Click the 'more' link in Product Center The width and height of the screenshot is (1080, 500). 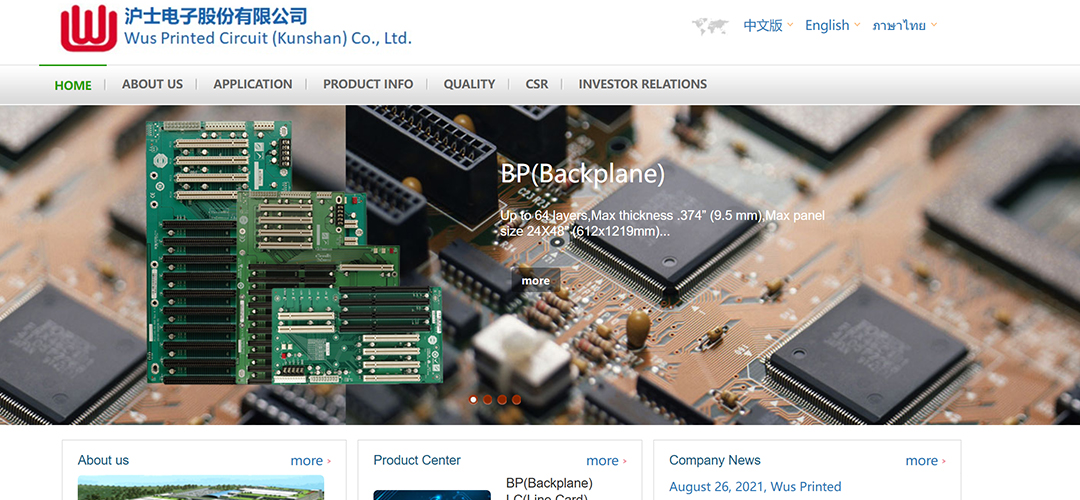coord(606,461)
